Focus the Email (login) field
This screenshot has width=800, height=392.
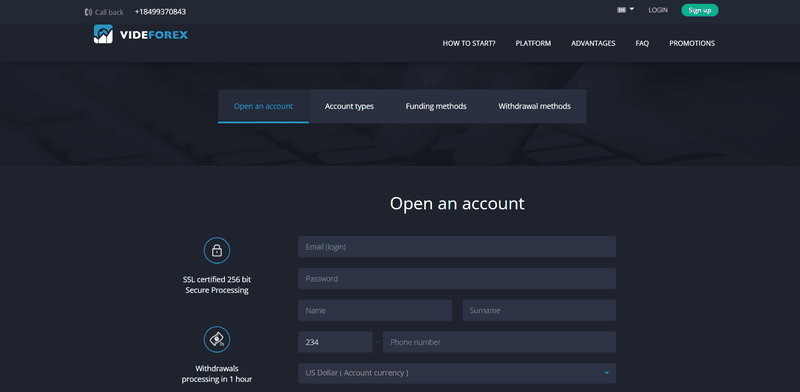457,247
